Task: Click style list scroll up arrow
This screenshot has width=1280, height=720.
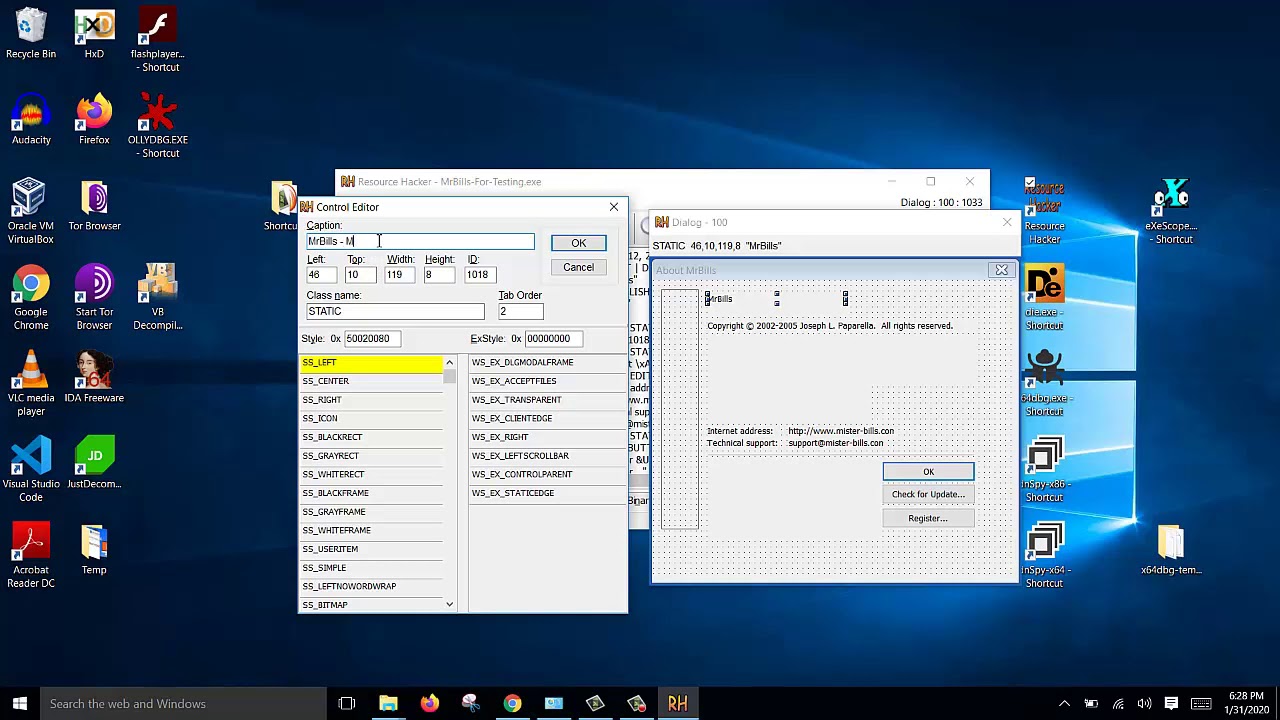Action: [449, 362]
